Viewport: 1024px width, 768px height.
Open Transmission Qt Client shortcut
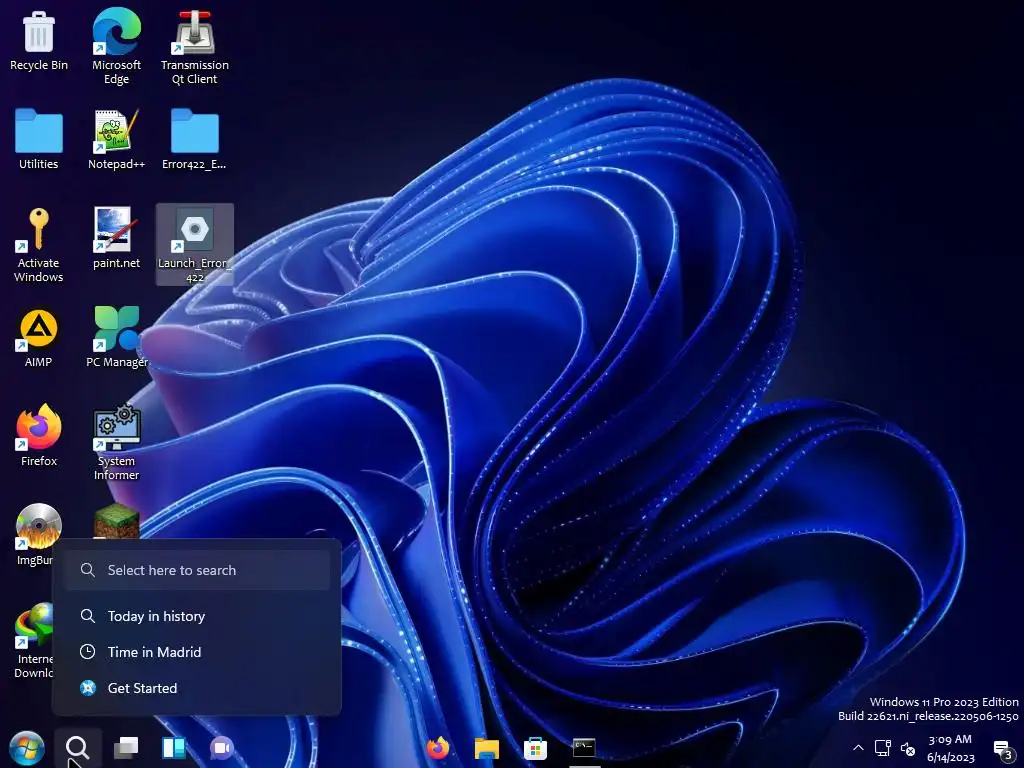pyautogui.click(x=195, y=47)
